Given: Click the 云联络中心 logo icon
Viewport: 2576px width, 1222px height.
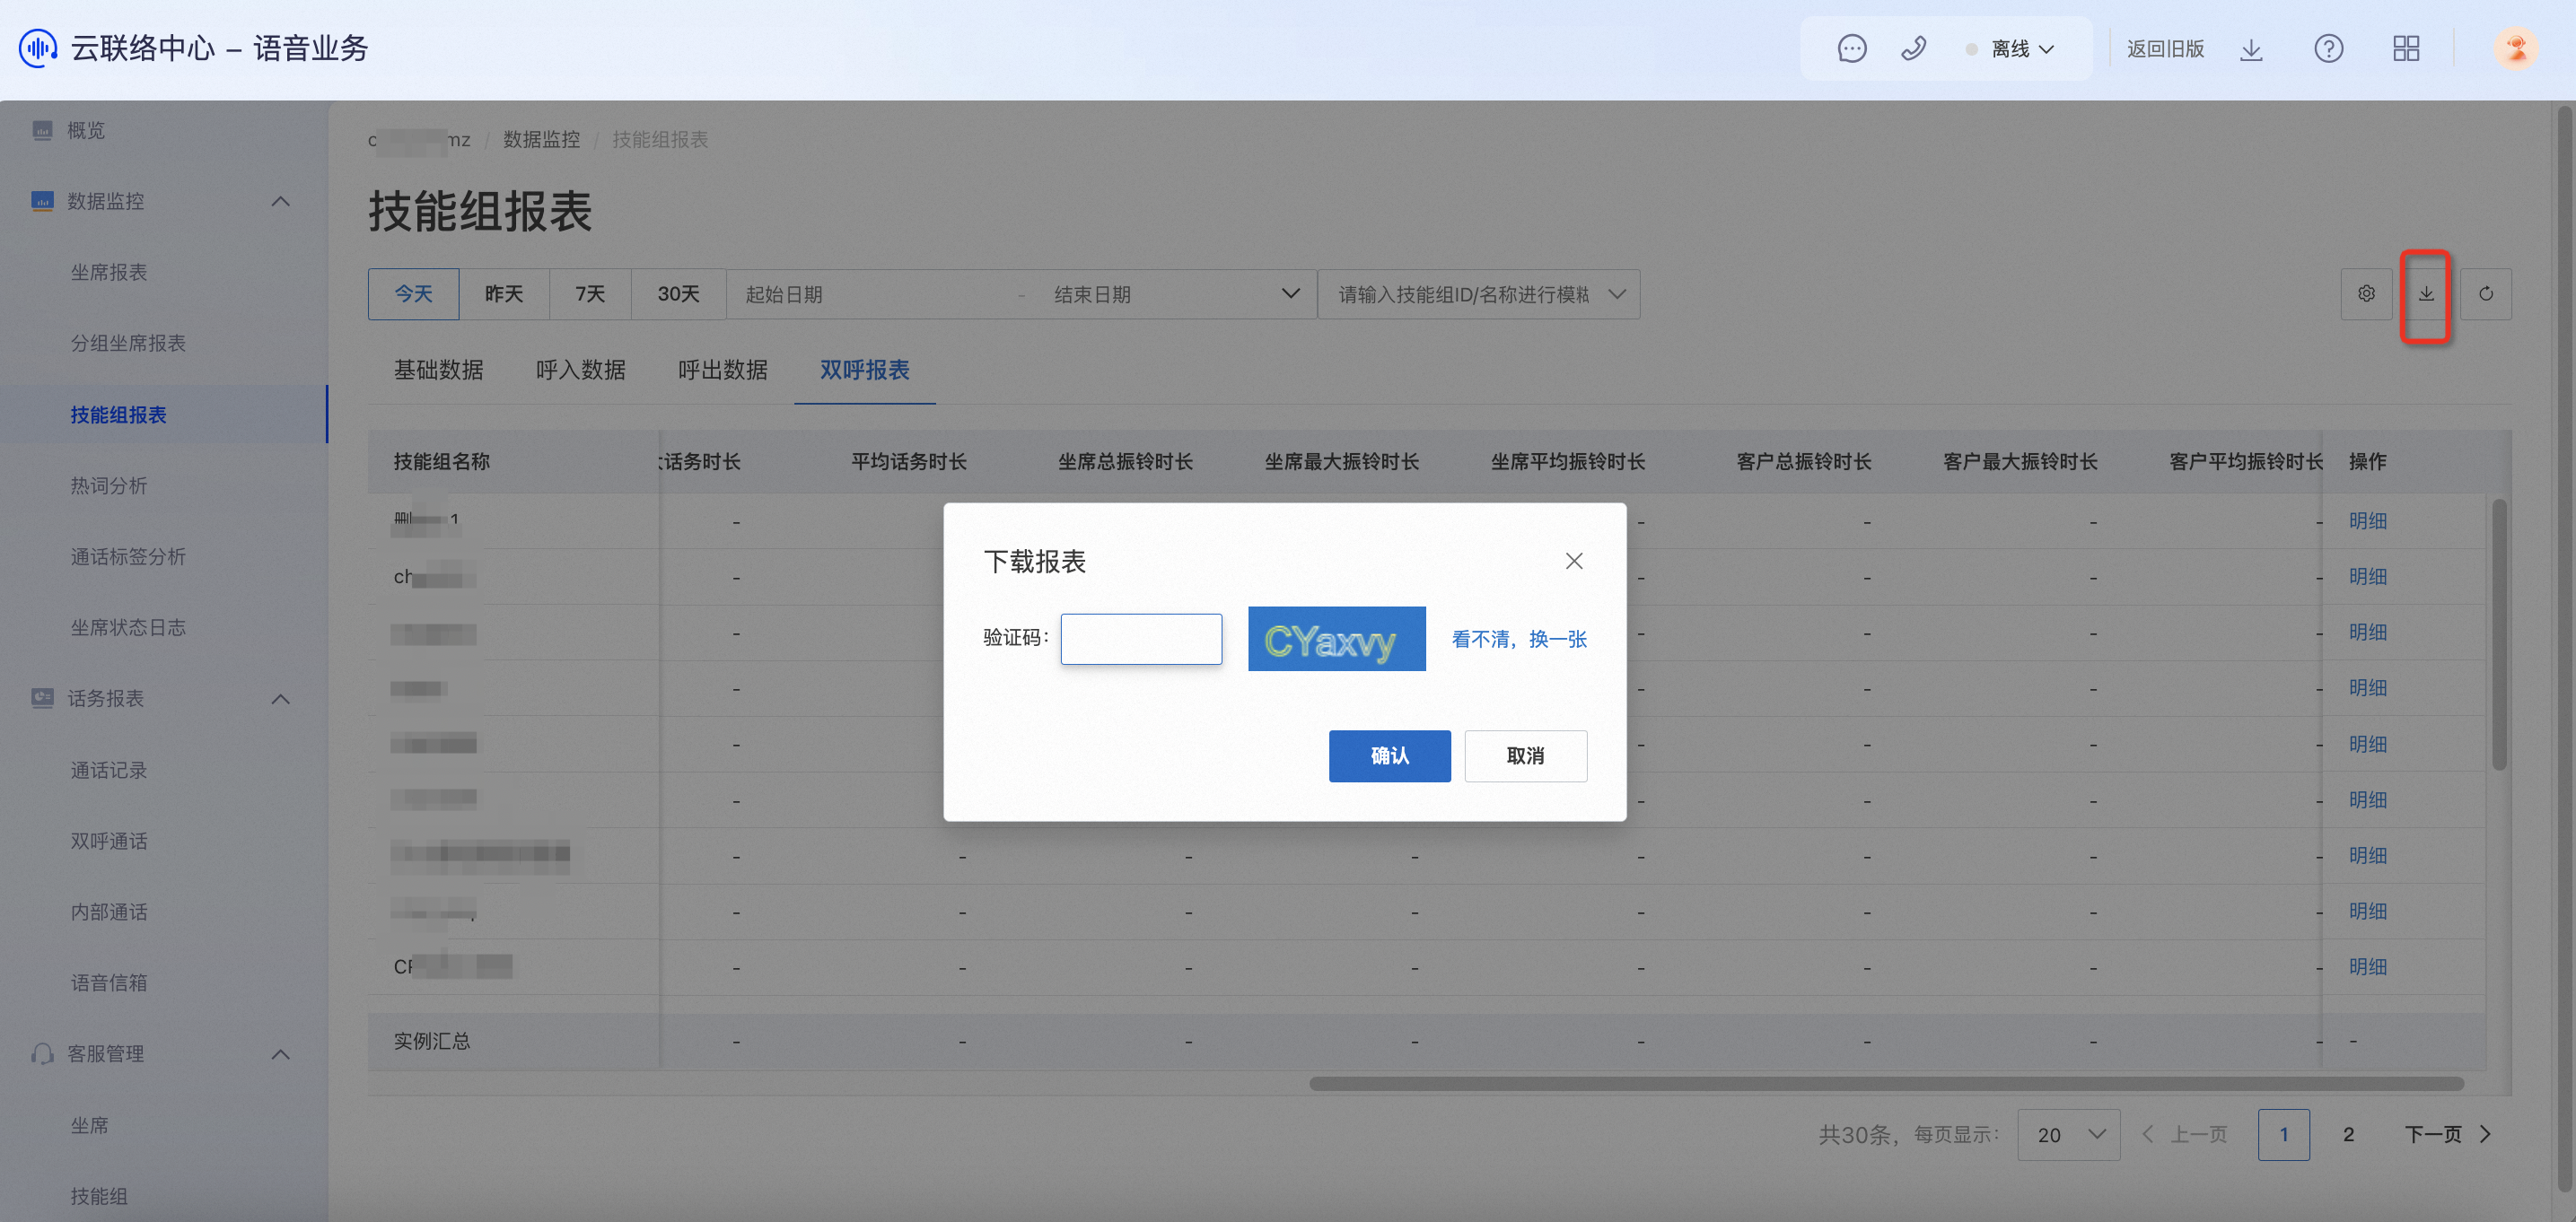Looking at the screenshot, I should point(38,48).
